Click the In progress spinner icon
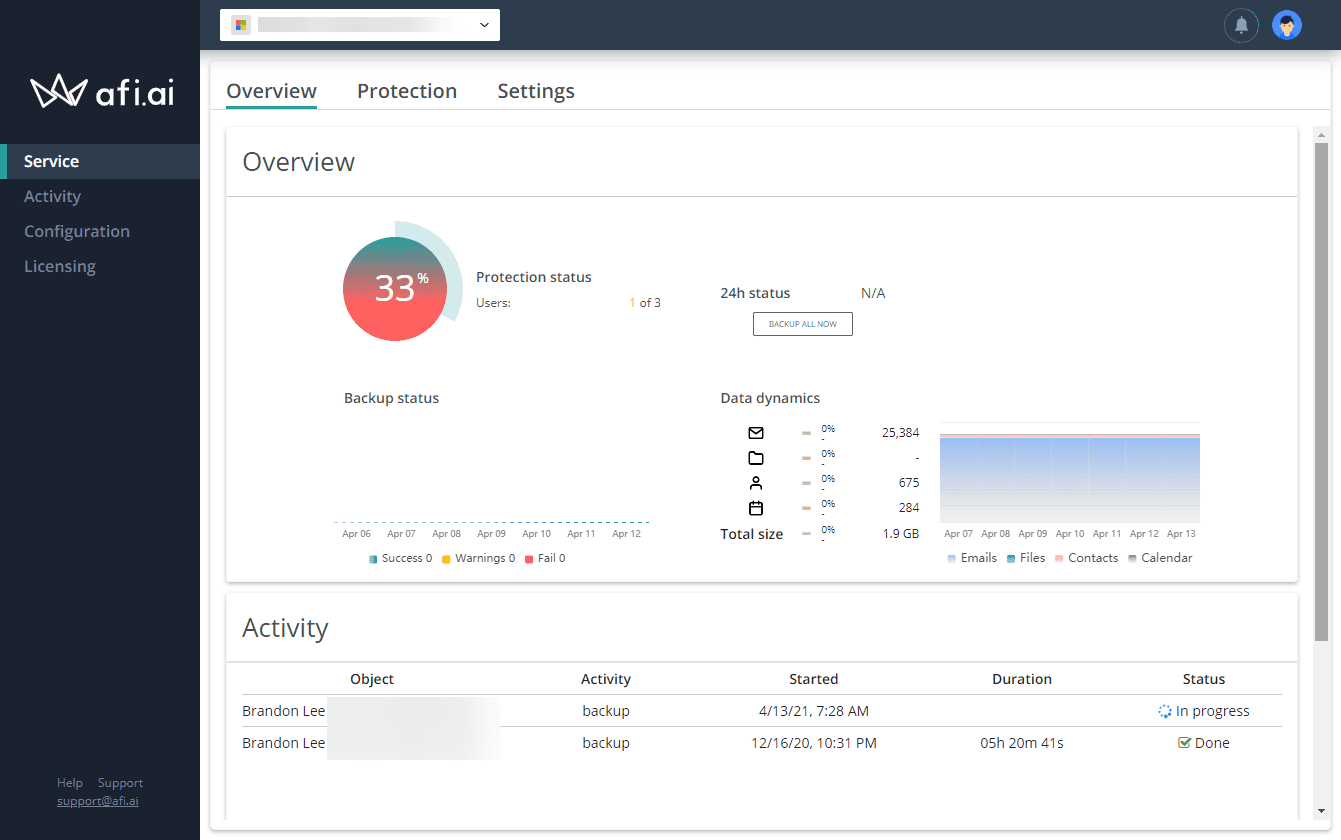 click(1163, 710)
